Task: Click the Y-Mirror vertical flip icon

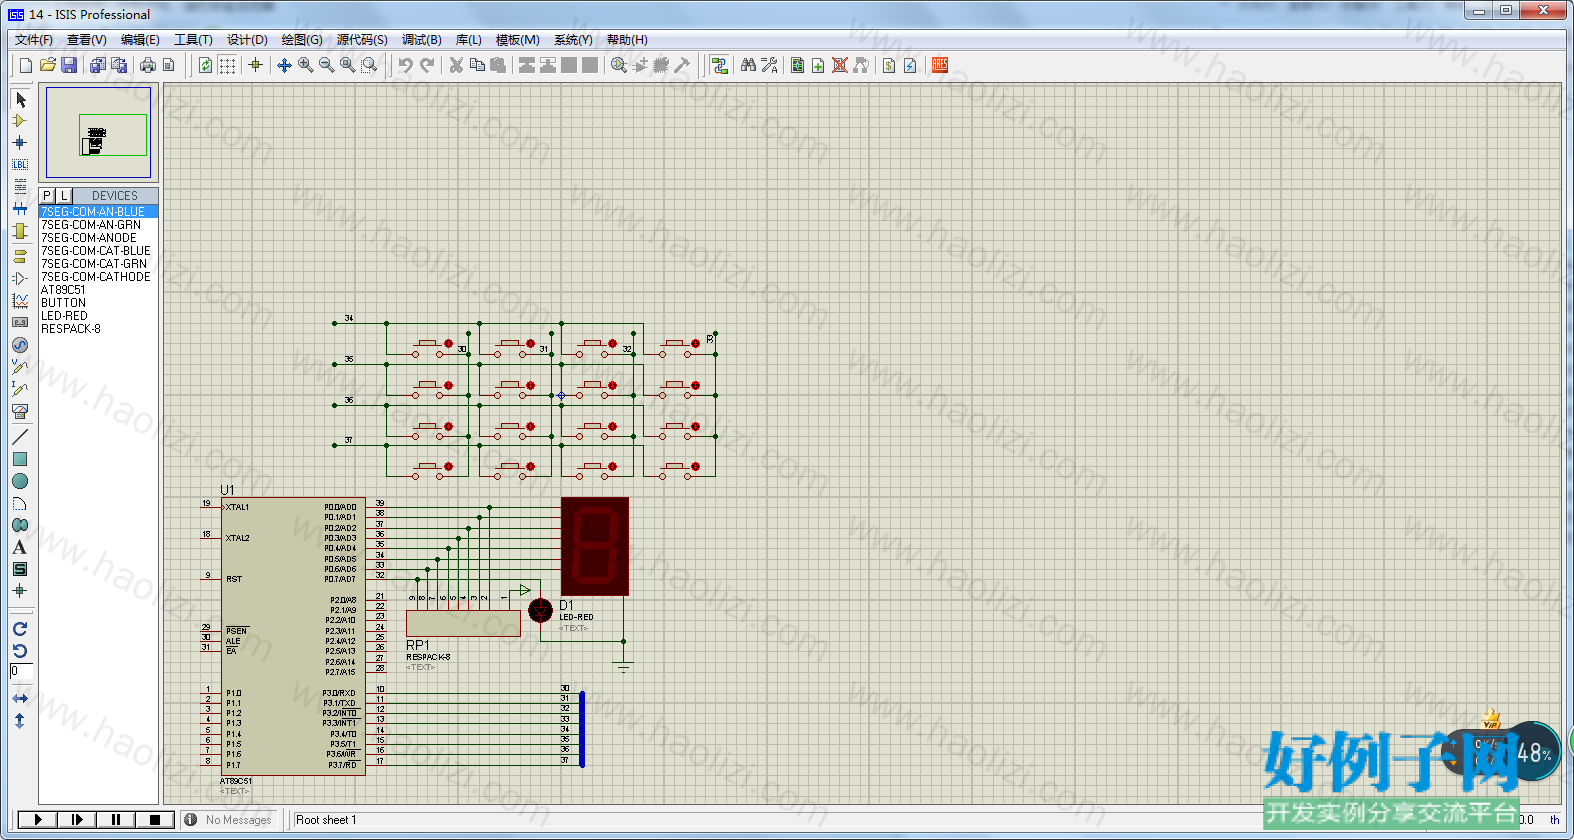Action: pos(20,720)
